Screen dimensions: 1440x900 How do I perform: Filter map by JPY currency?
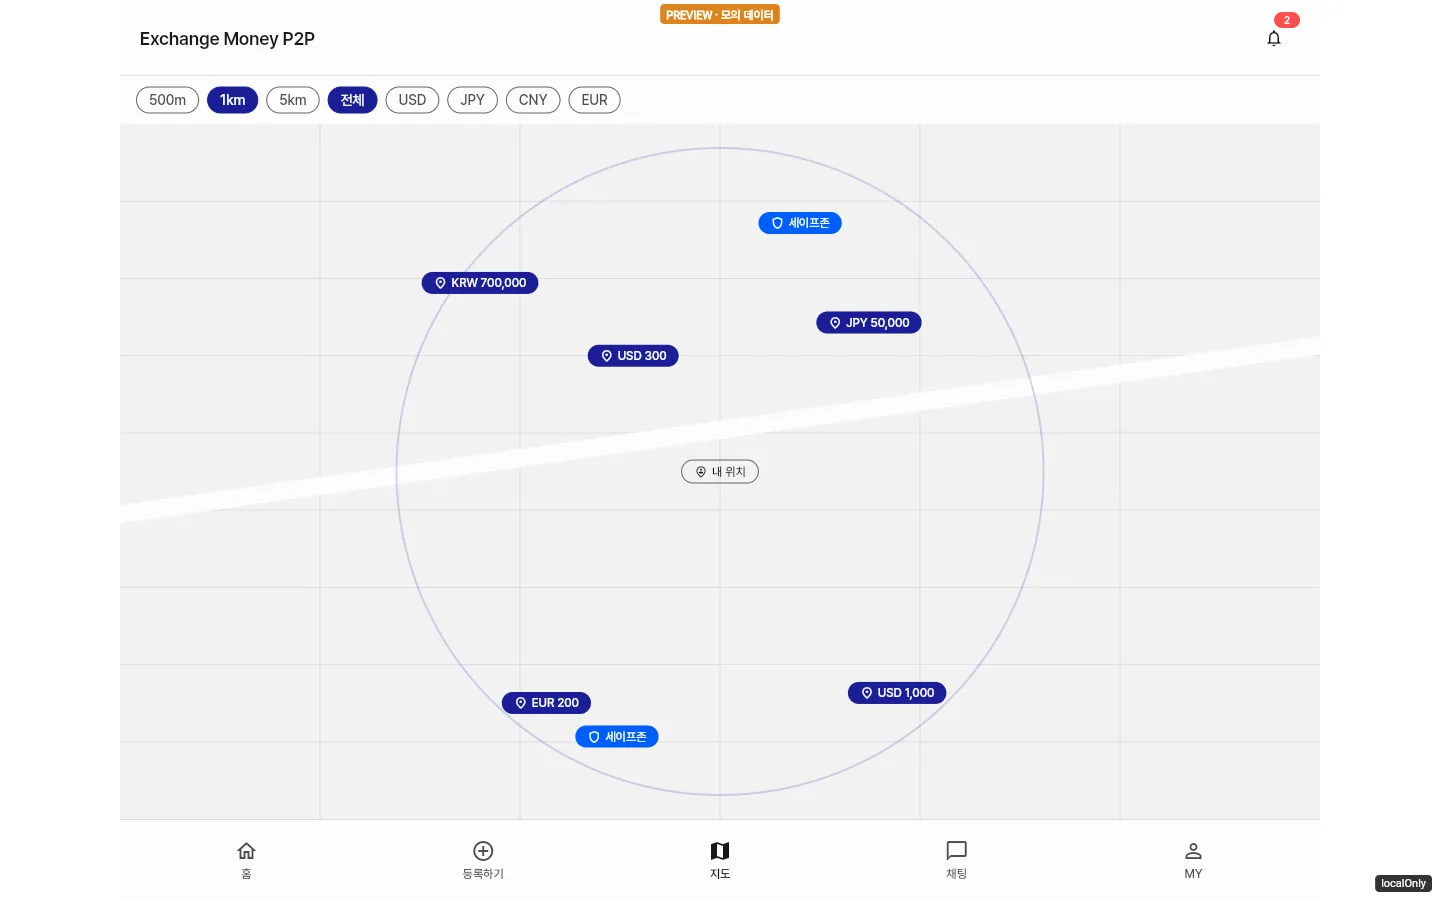[472, 100]
